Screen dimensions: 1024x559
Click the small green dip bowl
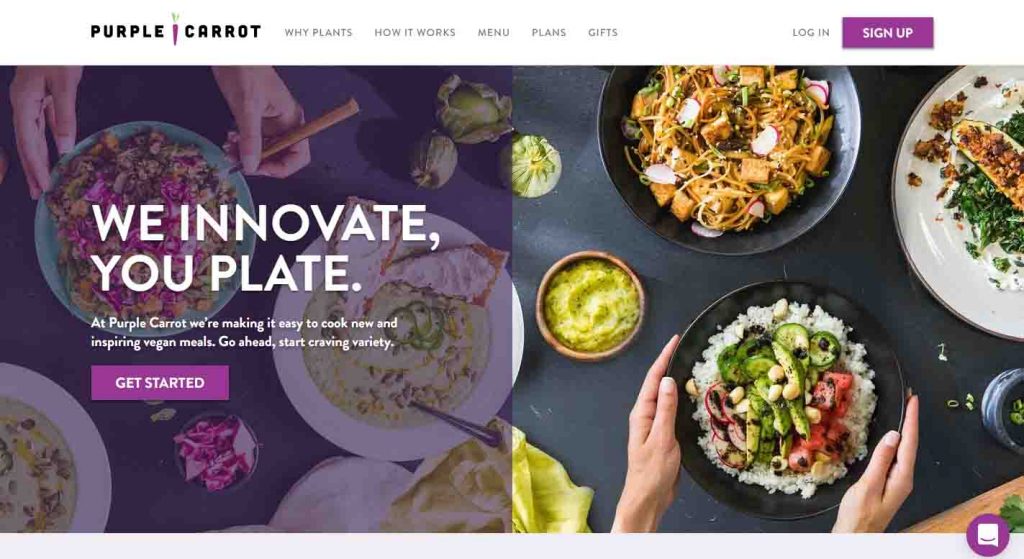pyautogui.click(x=590, y=306)
